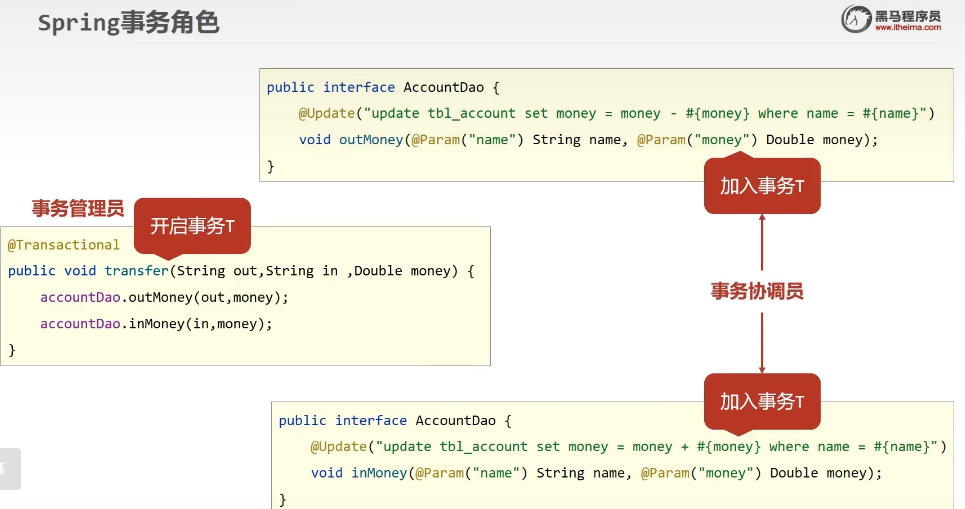The height and width of the screenshot is (509, 965).
Task: Click the Spring事务角色 slide title
Action: (x=128, y=23)
